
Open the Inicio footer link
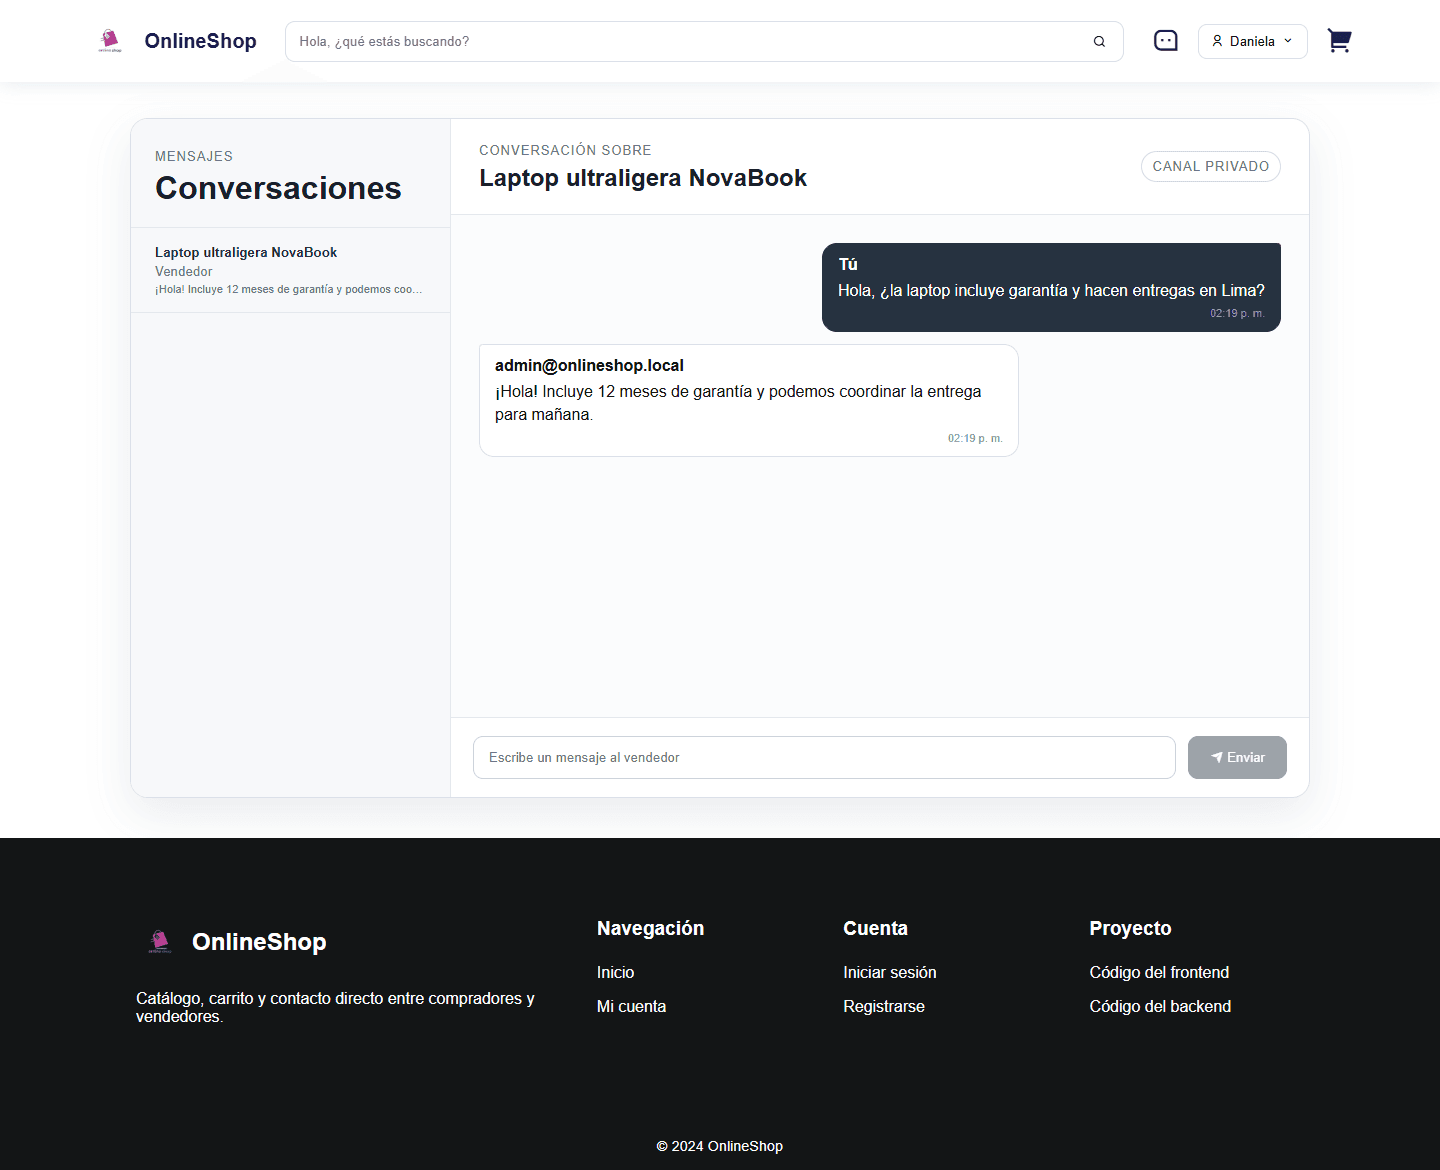pyautogui.click(x=615, y=972)
